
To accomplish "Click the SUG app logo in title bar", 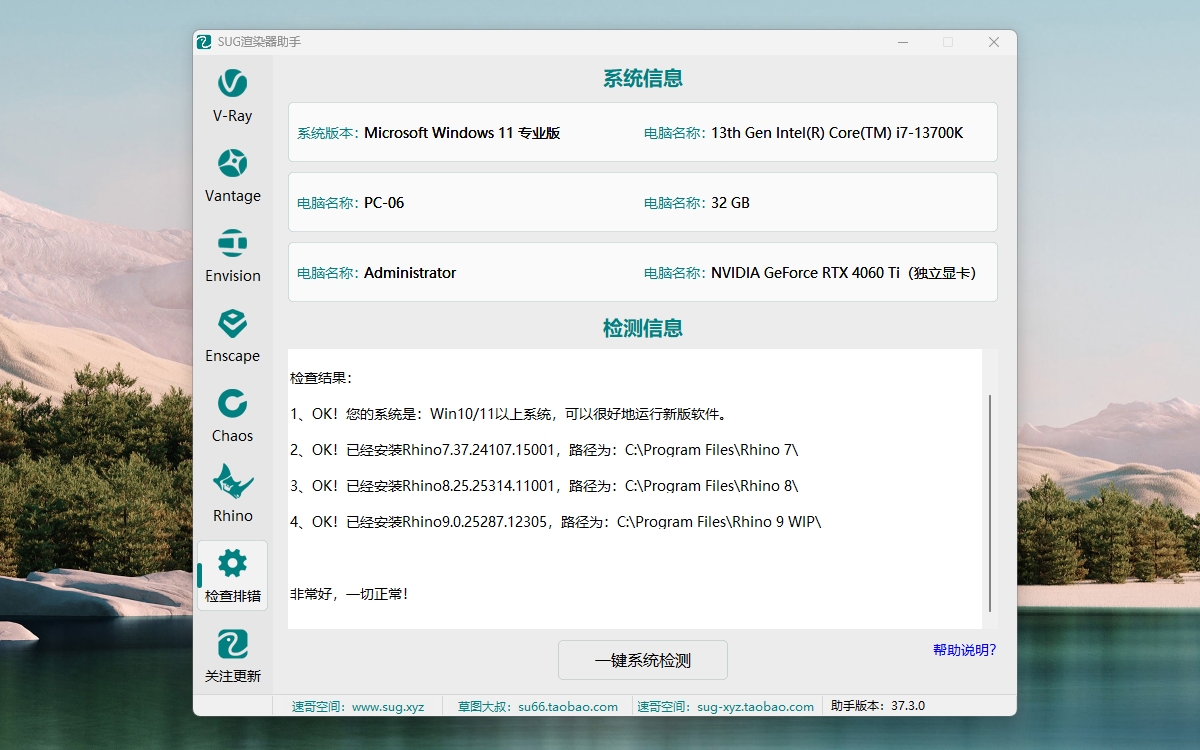I will point(204,42).
